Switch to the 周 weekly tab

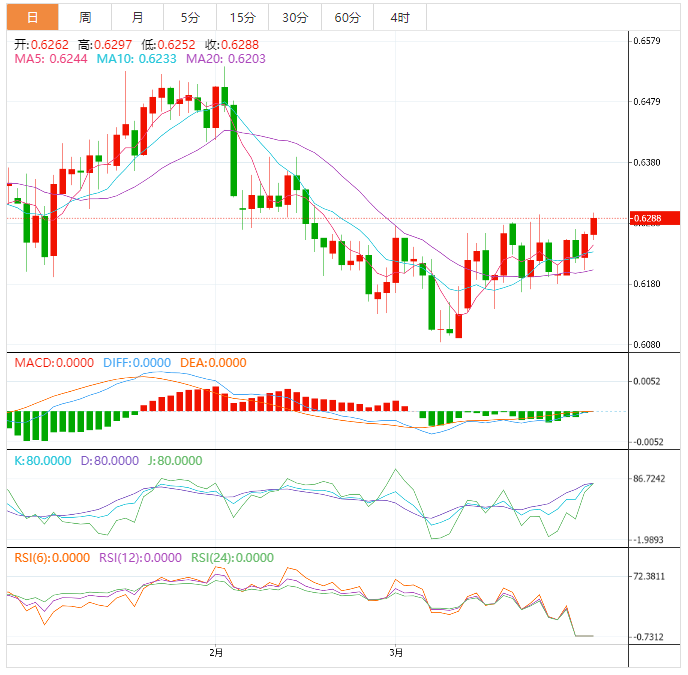85,18
